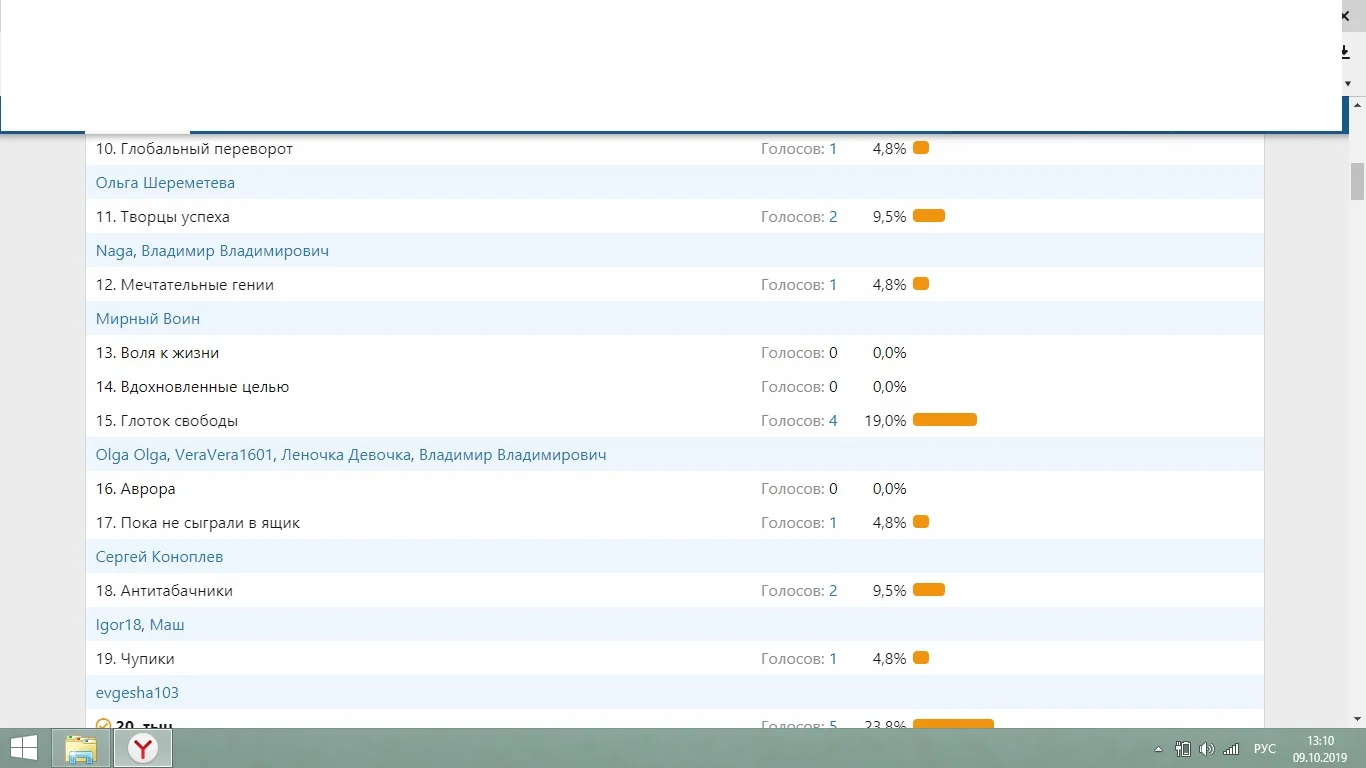Viewport: 1366px width, 768px height.
Task: Click vote count for Чупики
Action: coord(833,659)
